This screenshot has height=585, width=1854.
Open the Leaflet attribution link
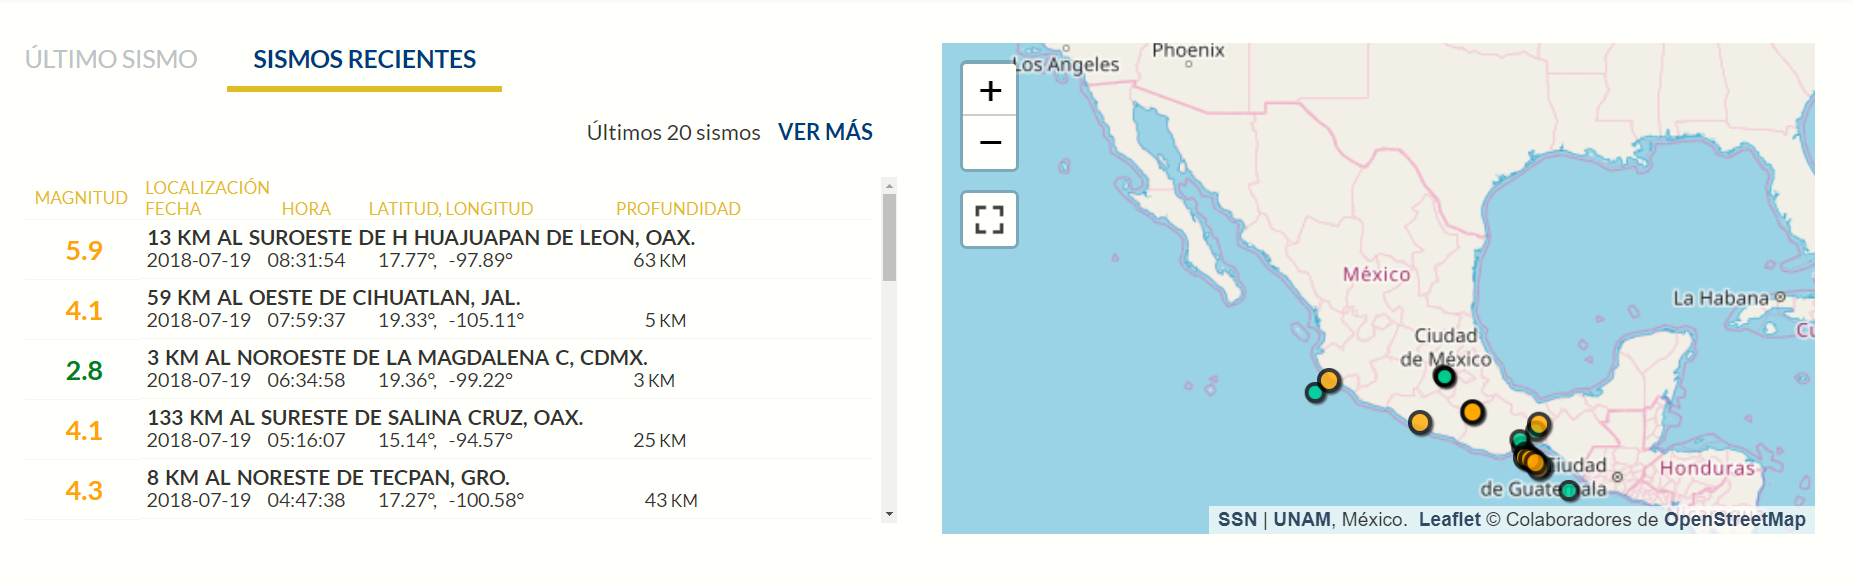[x=1449, y=519]
